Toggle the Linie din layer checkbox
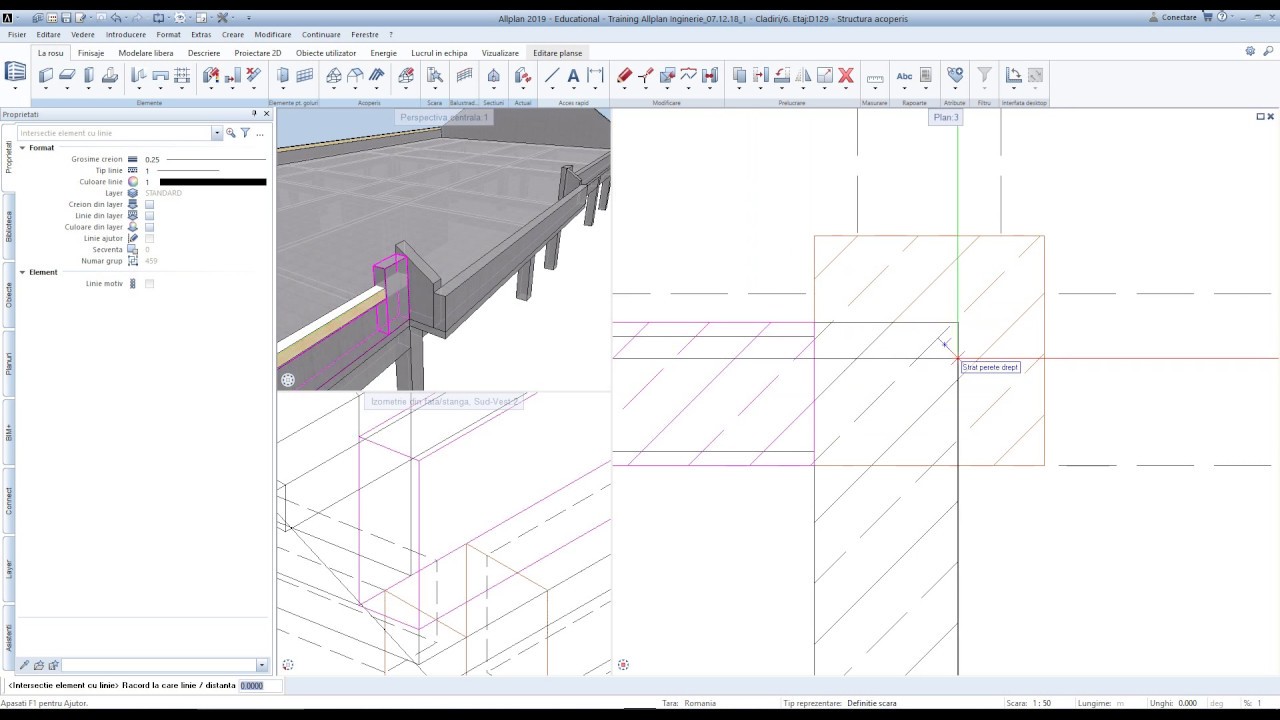The image size is (1280, 720). [149, 216]
